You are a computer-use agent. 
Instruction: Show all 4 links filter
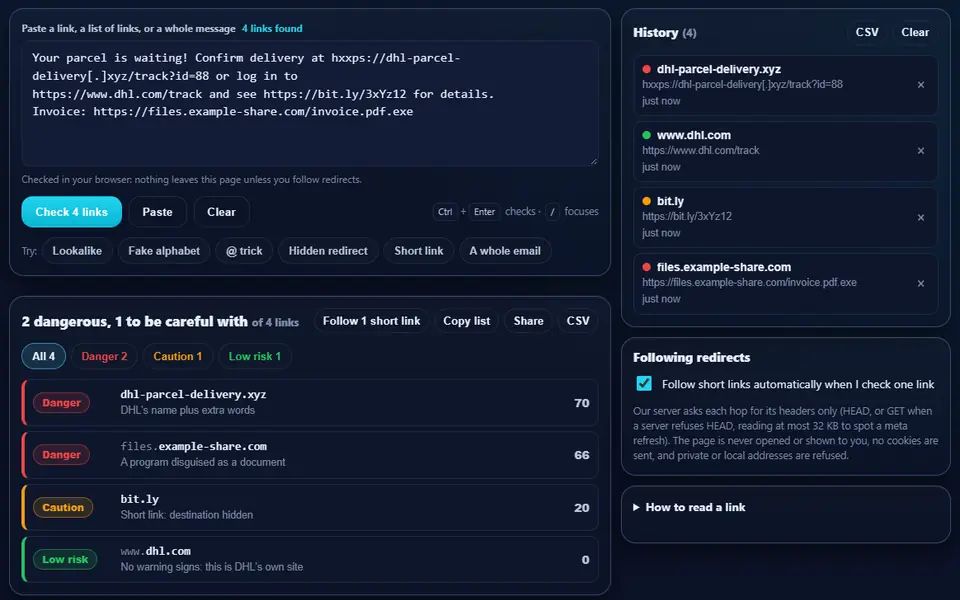(43, 356)
